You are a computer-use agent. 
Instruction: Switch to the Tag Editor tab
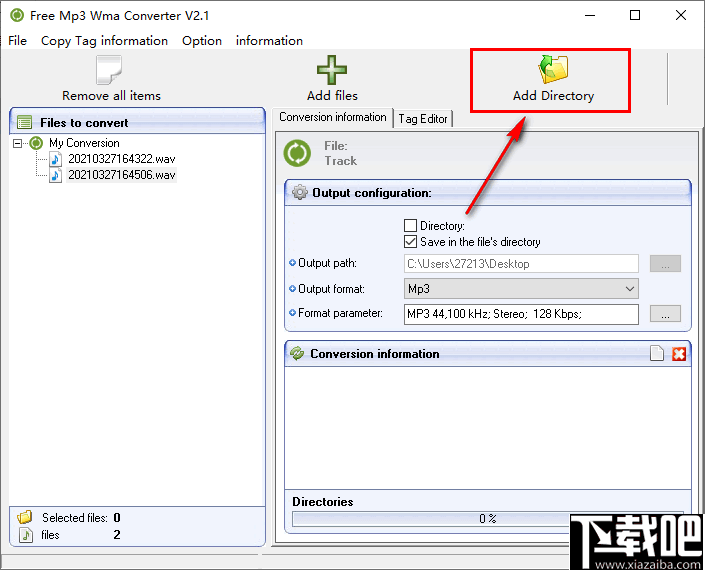(423, 119)
